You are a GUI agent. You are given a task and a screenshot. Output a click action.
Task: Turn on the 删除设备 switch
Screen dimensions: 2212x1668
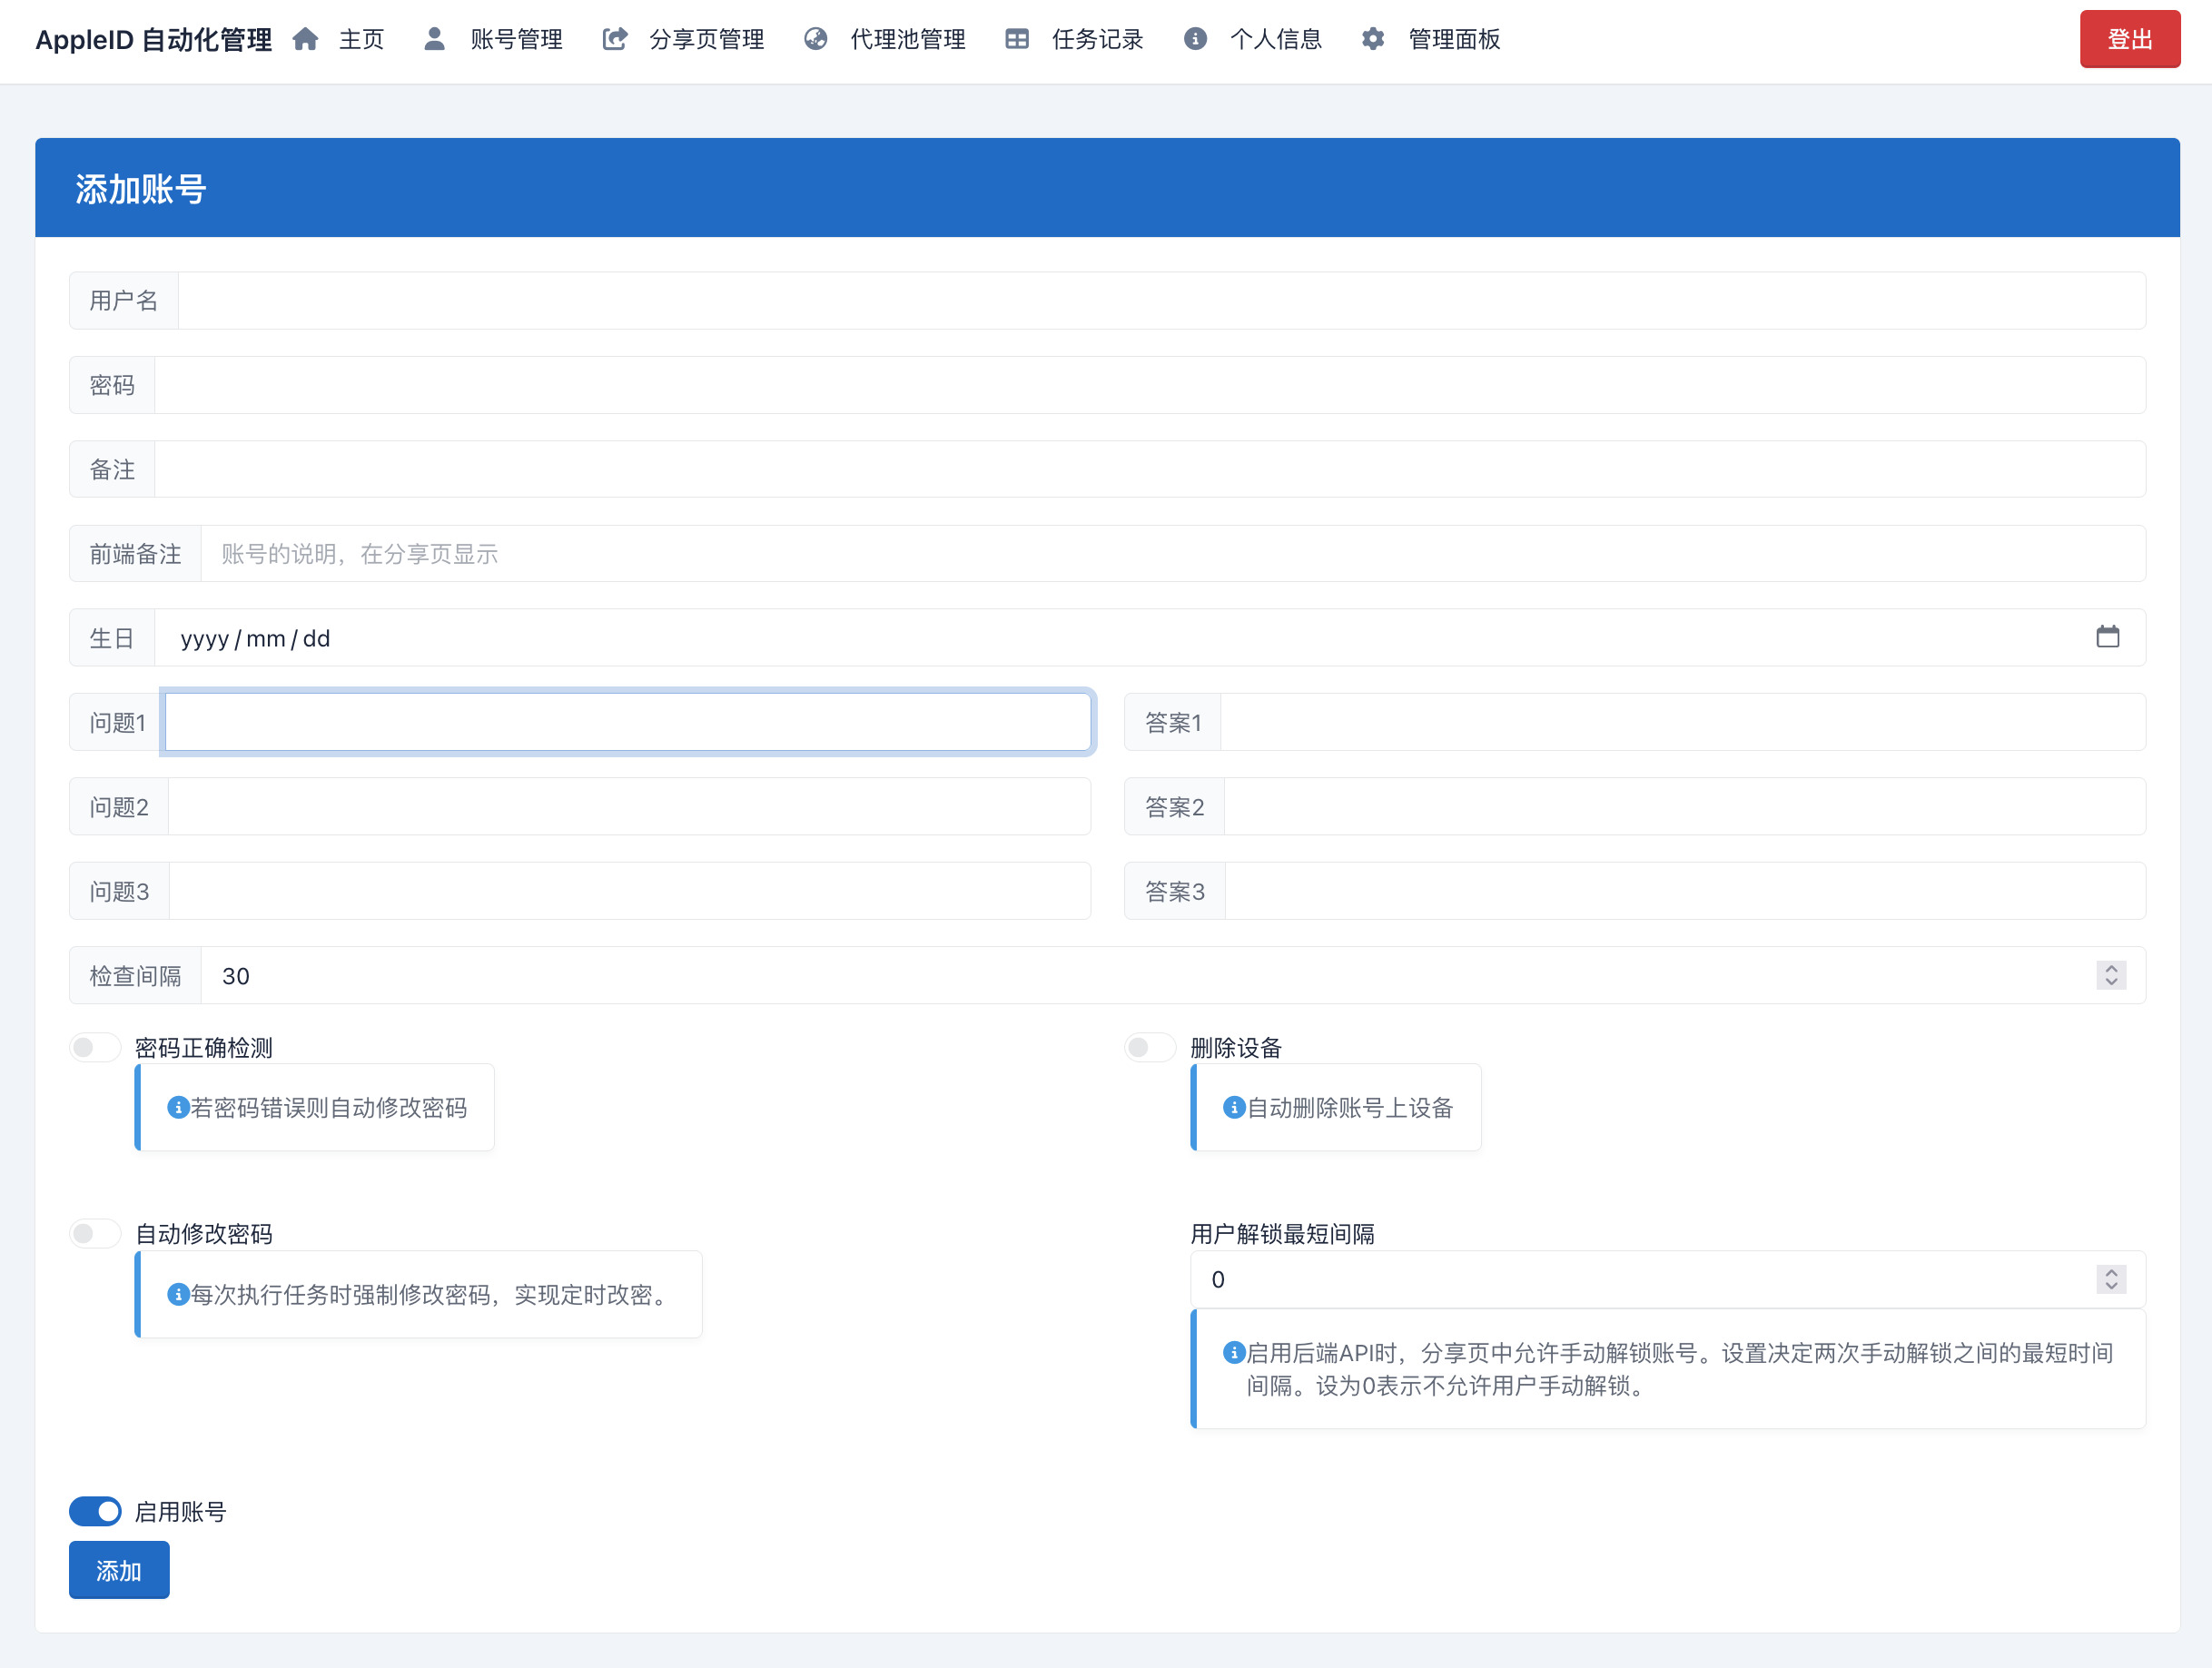click(1150, 1047)
